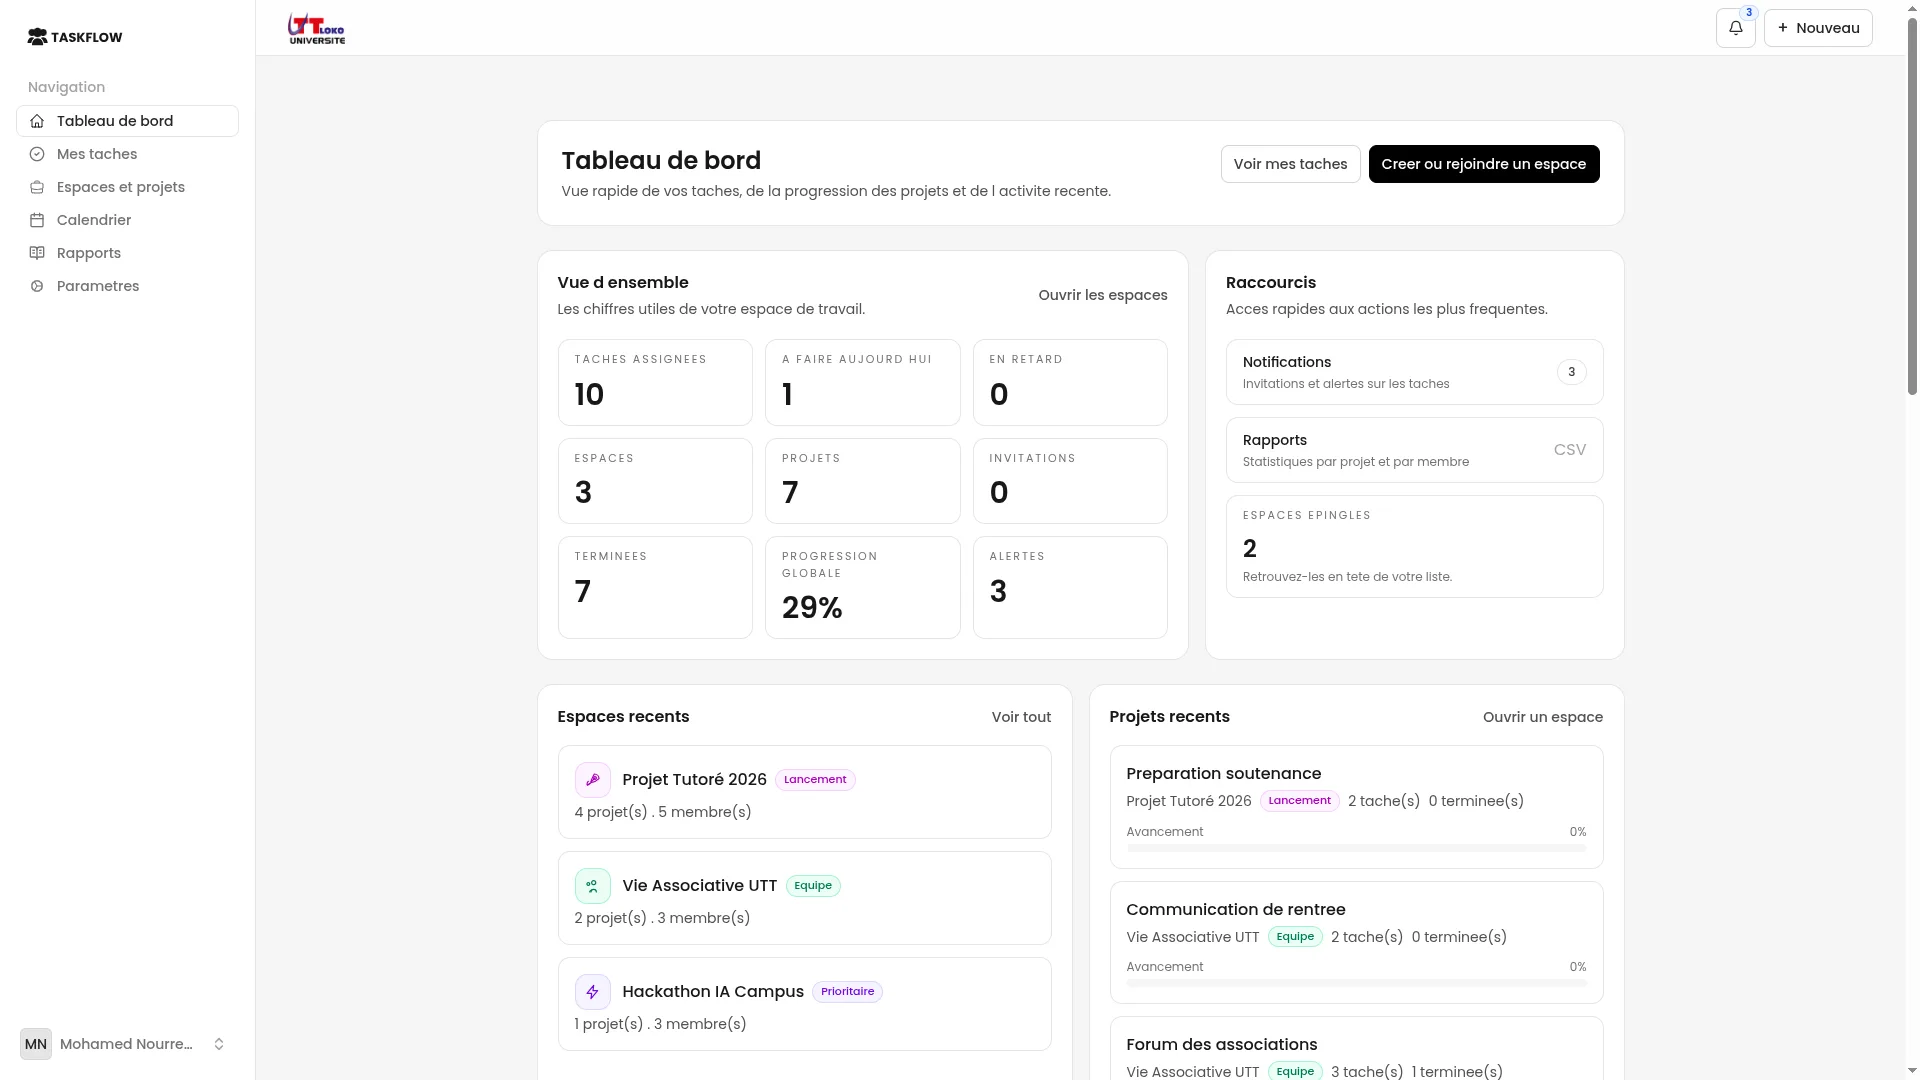The width and height of the screenshot is (1920, 1080).
Task: Click the Ouvrir un espace link
Action: [x=1543, y=717]
